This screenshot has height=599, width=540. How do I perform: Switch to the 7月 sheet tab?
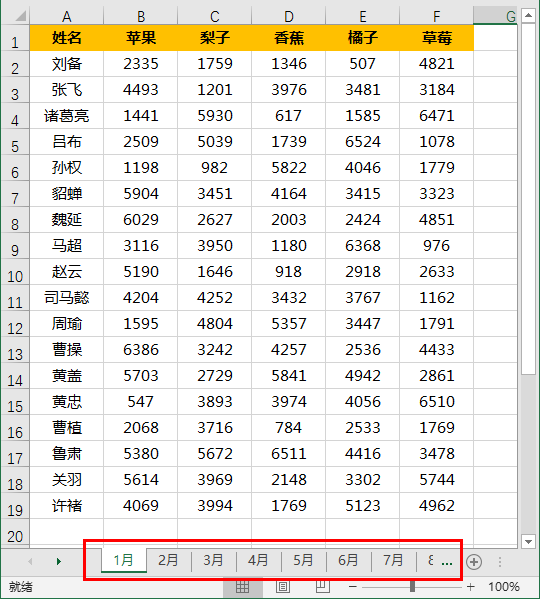(393, 560)
